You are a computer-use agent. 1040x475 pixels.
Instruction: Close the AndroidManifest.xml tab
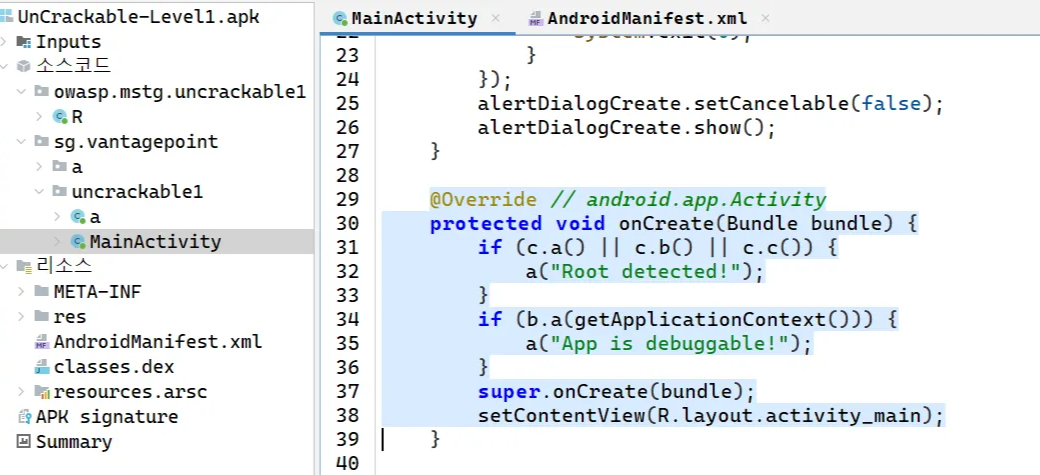tap(765, 19)
